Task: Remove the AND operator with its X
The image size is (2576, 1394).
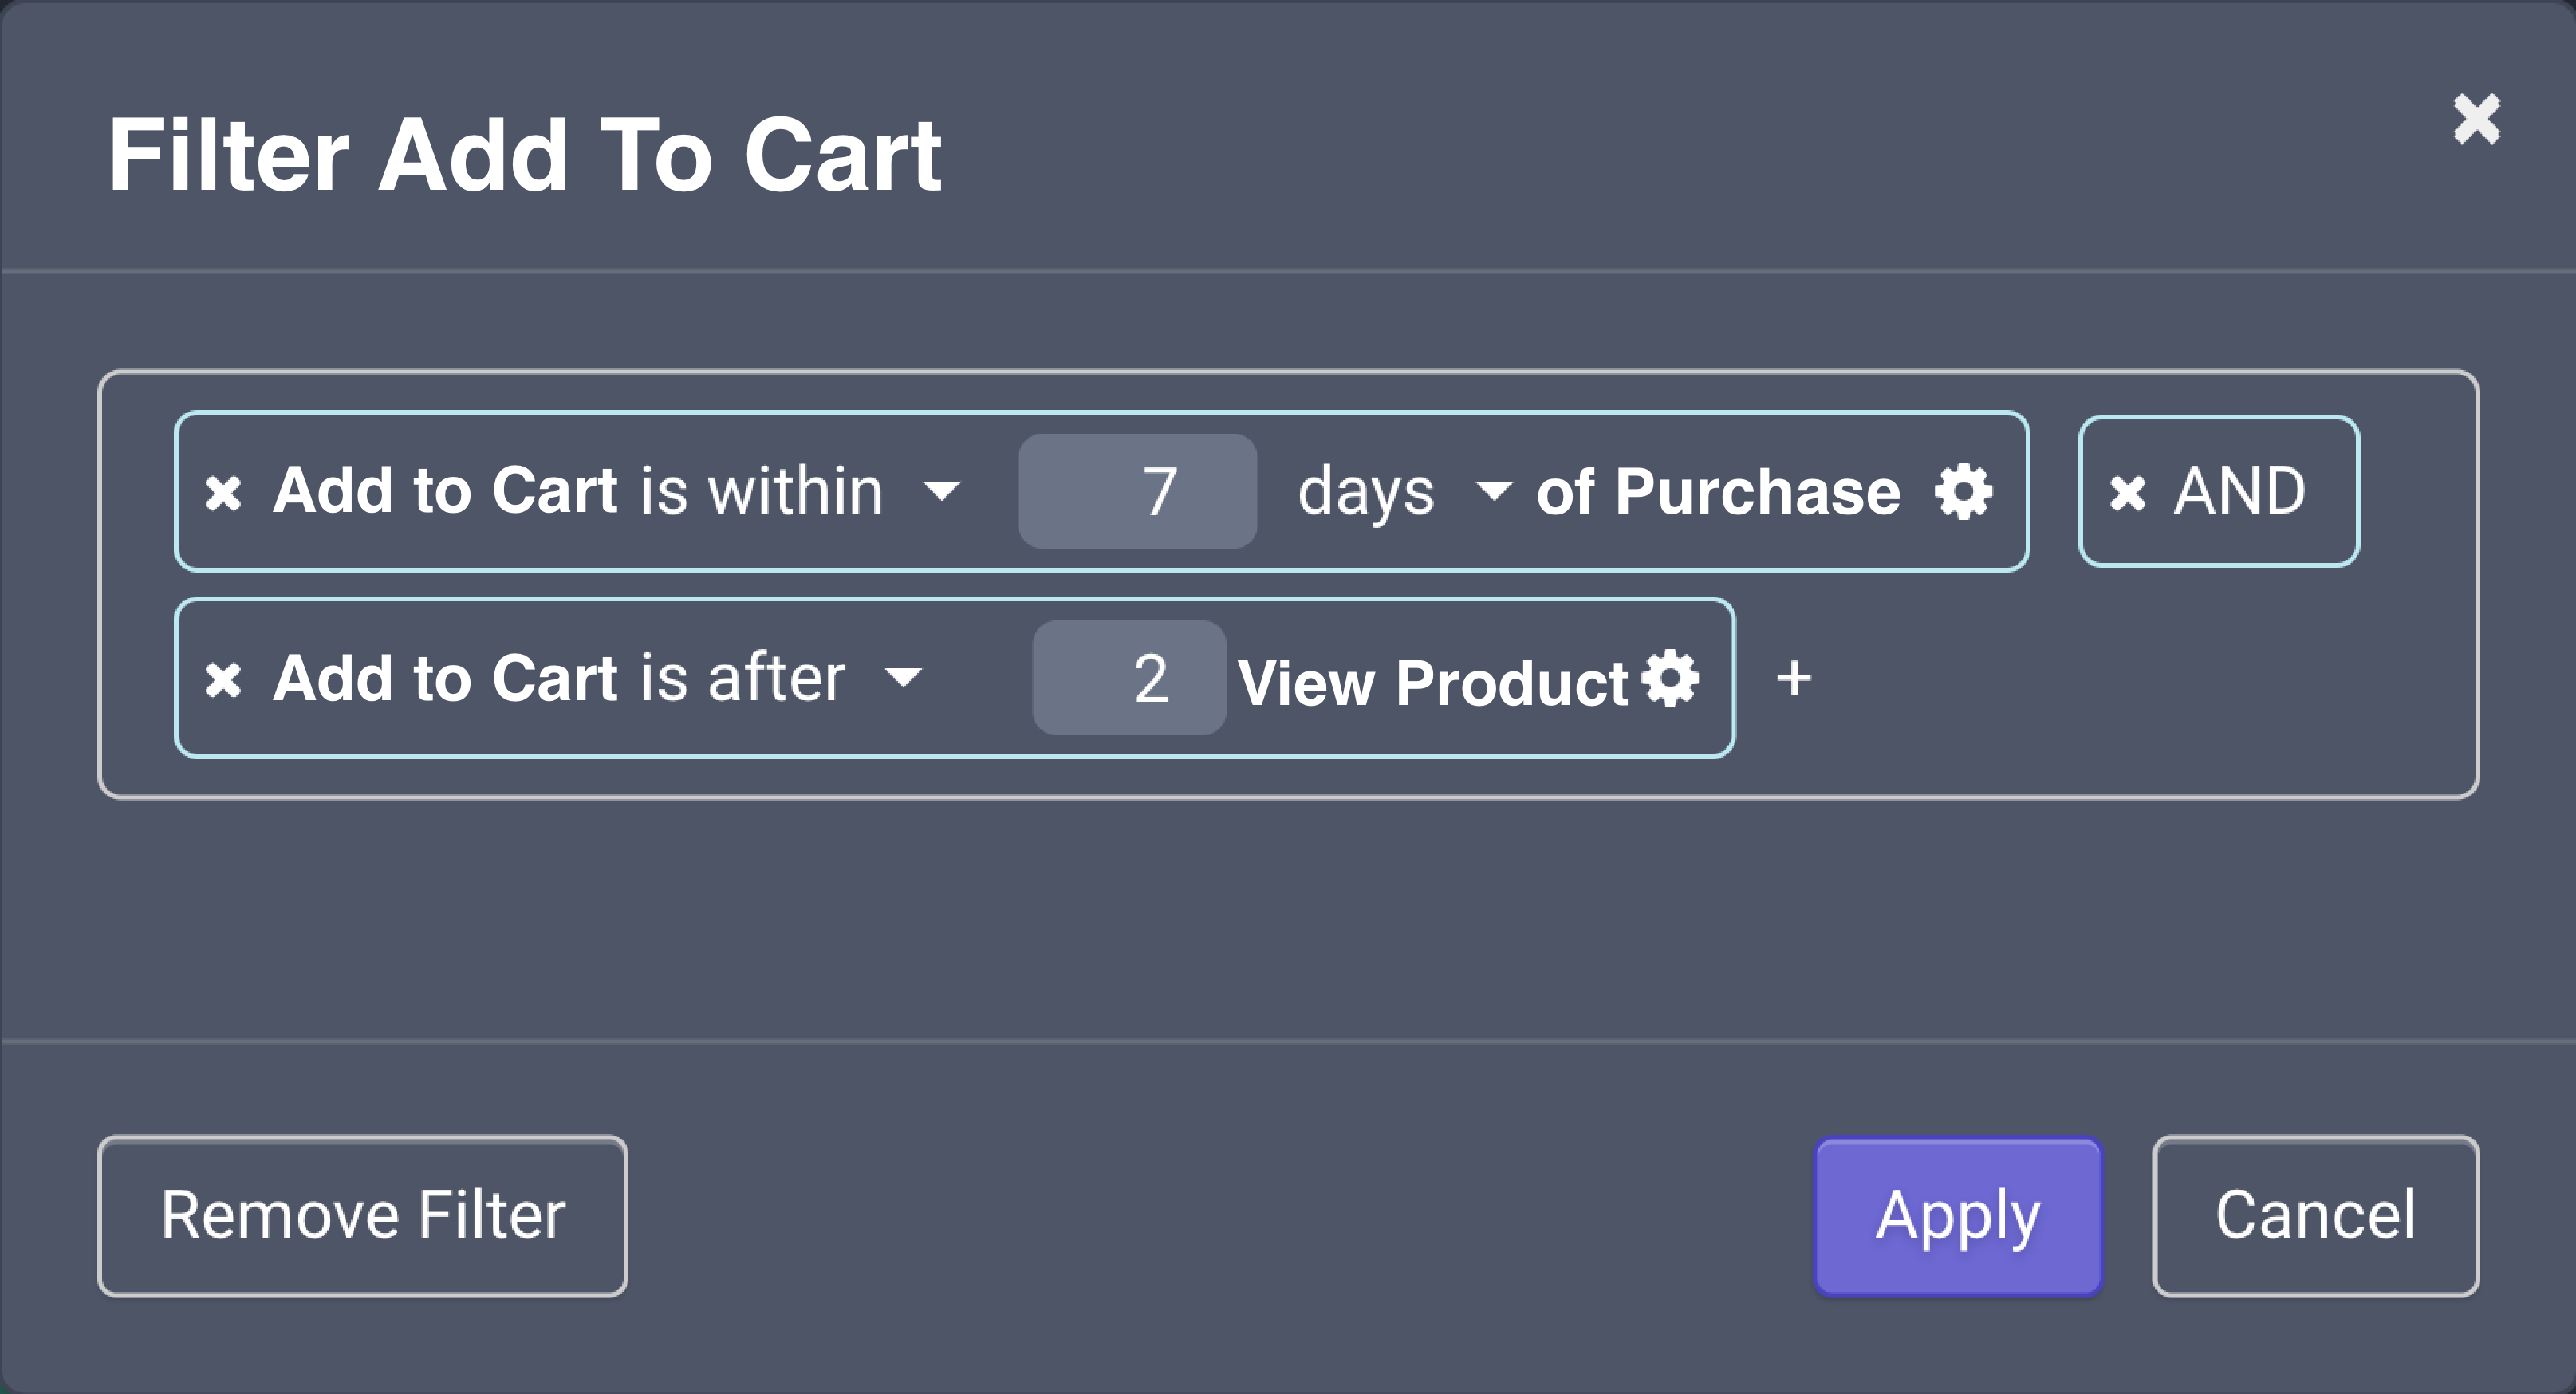Action: [2127, 492]
